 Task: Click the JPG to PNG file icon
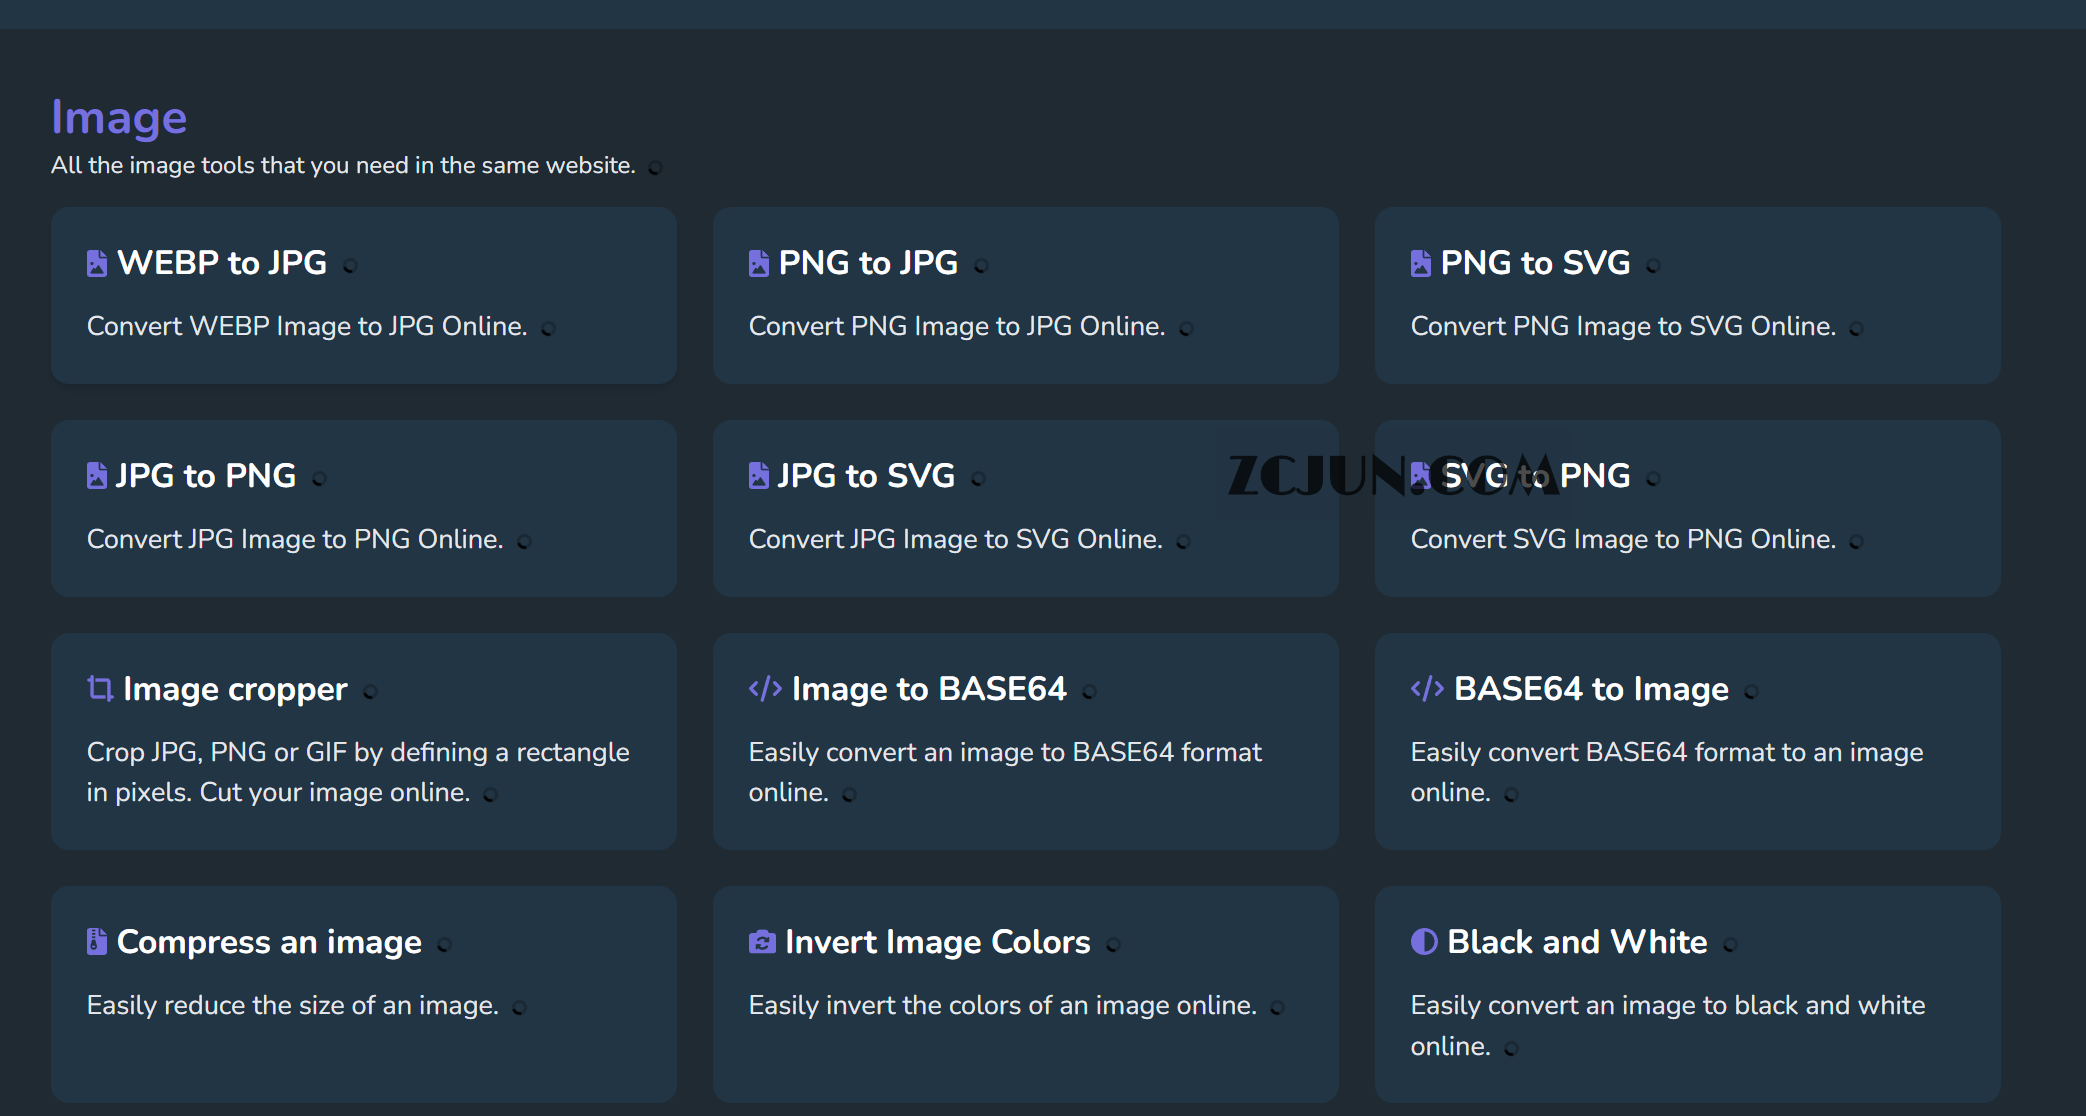(96, 476)
